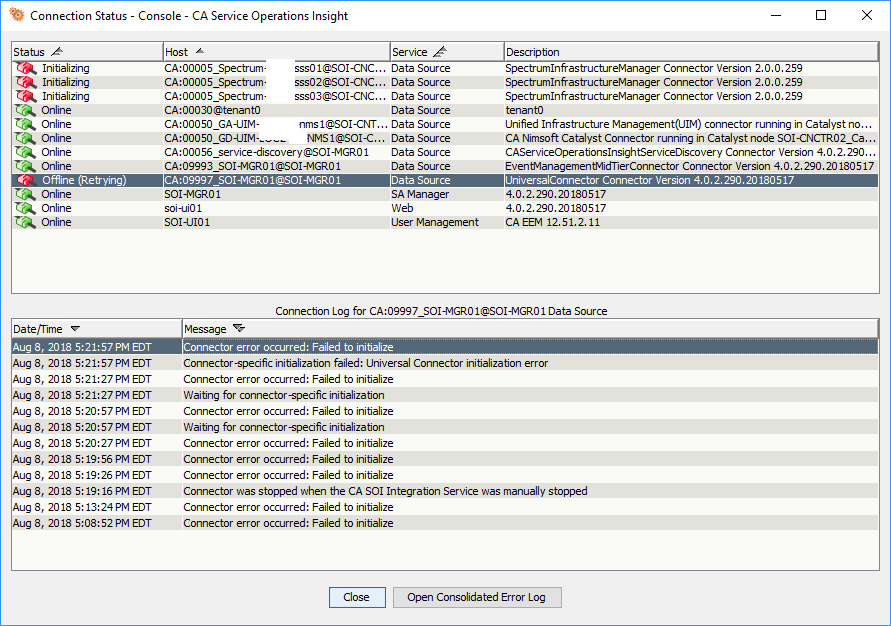The height and width of the screenshot is (626, 891).
Task: Click the Unified Infrastructure Management(UIM) description
Action: [688, 124]
